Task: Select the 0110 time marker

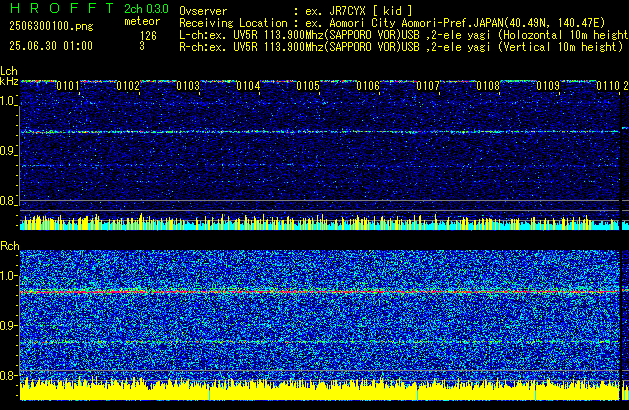Action: pyautogui.click(x=608, y=86)
